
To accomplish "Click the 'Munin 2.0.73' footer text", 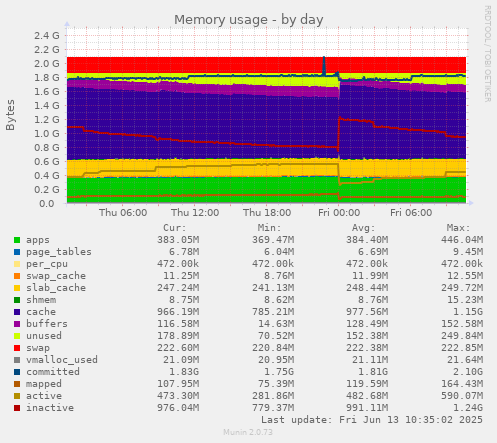I will (x=248, y=432).
